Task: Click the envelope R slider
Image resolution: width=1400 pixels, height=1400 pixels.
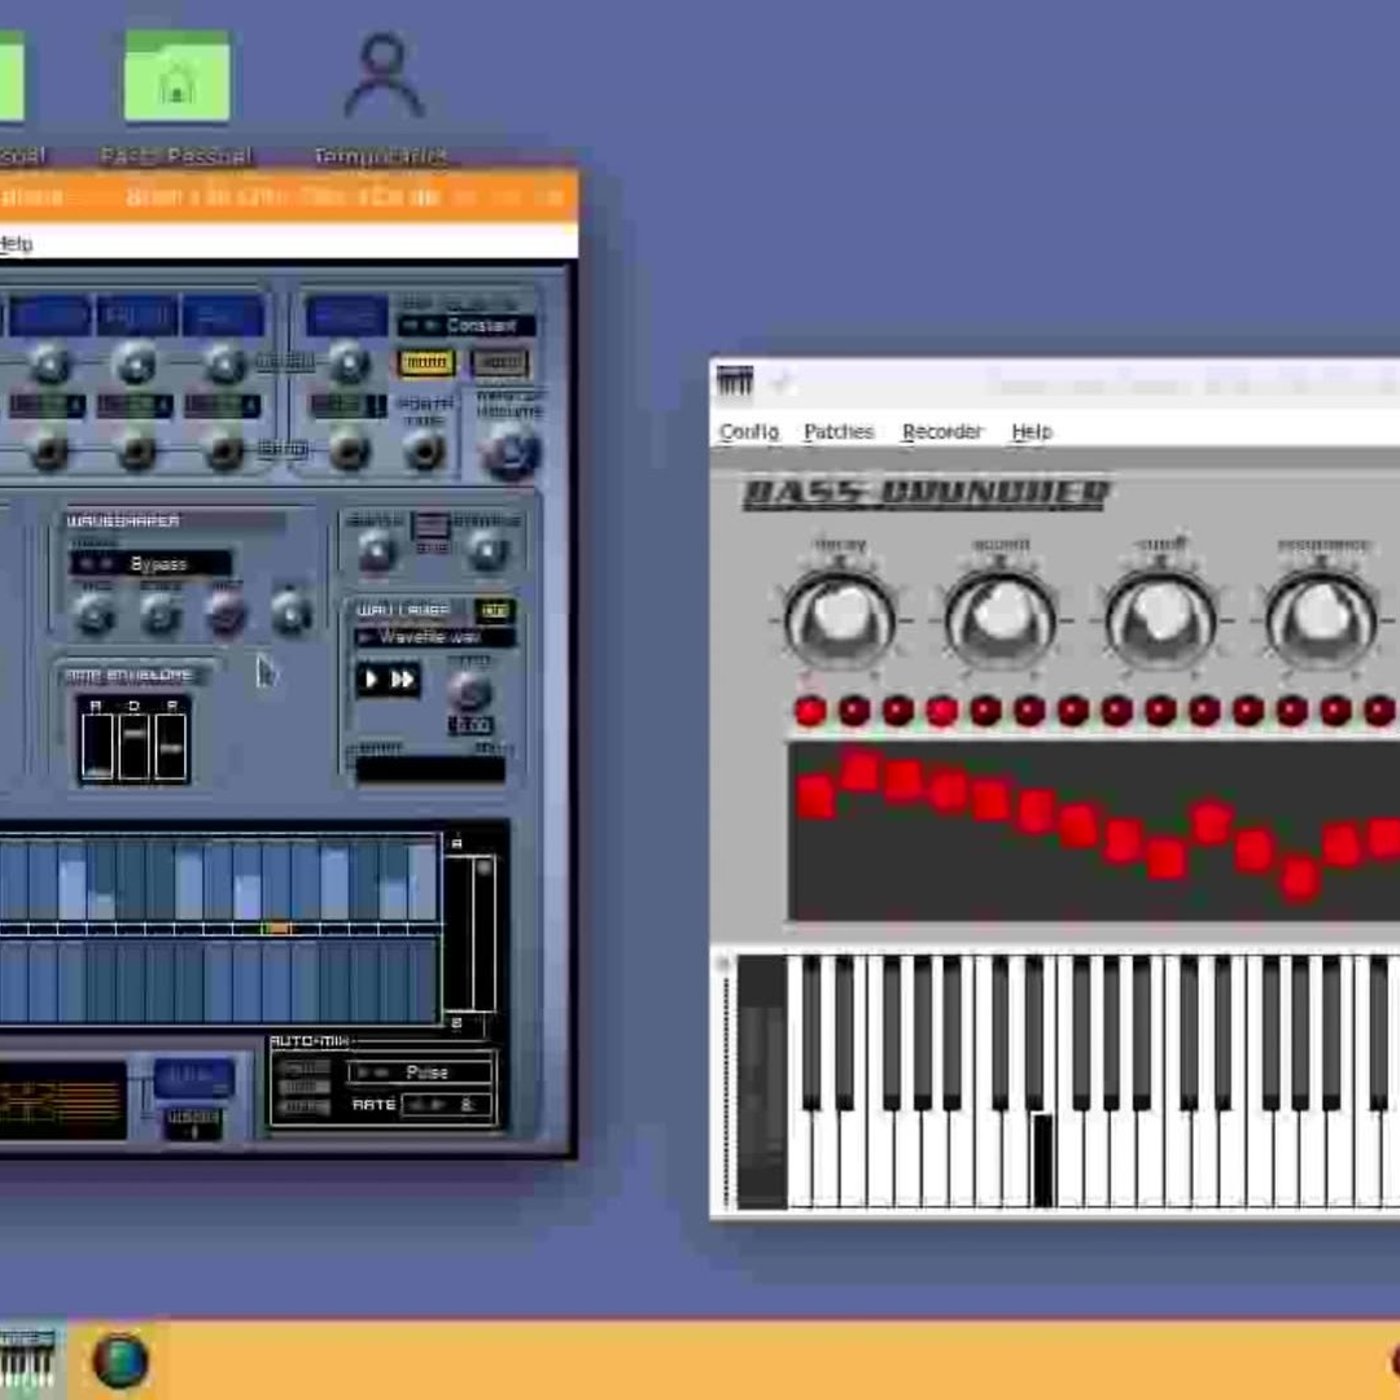Action: pyautogui.click(x=170, y=745)
